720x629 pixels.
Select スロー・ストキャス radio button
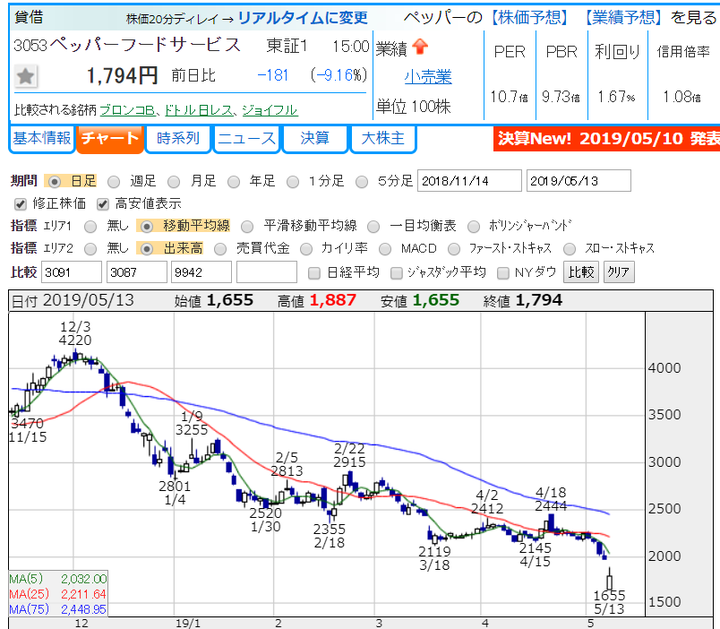tap(569, 249)
